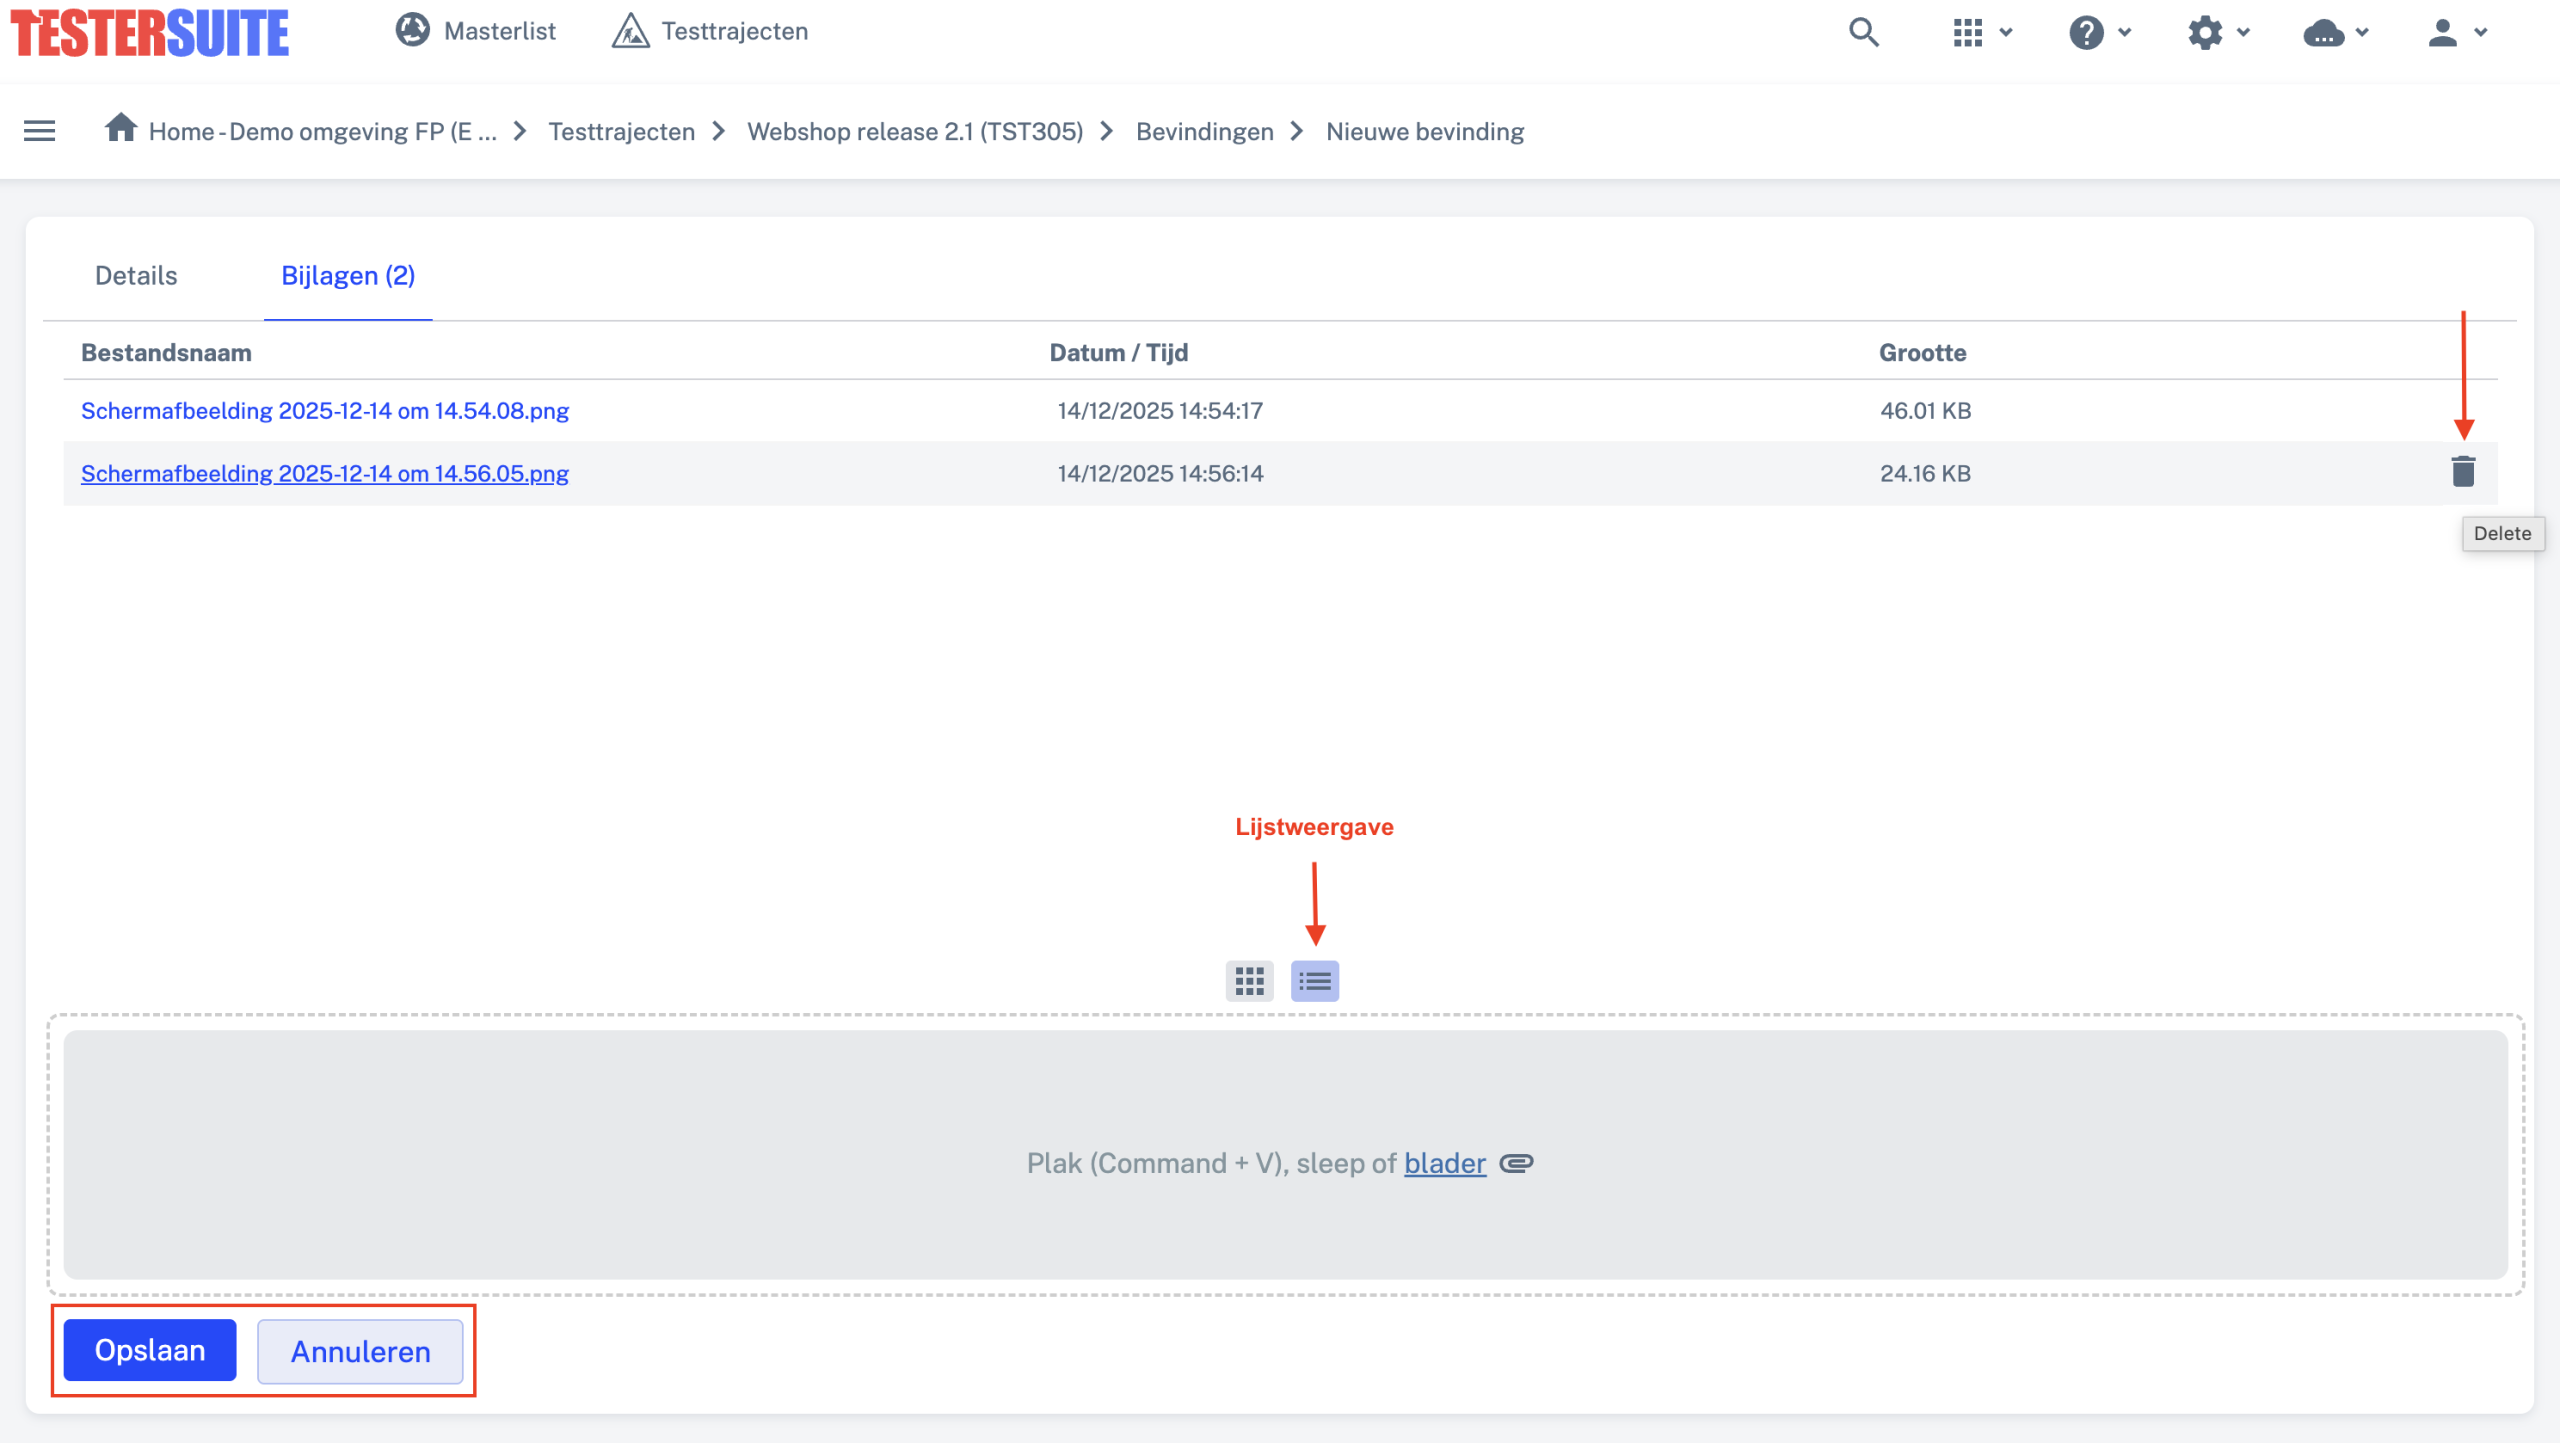
Task: Switch to the Details tab
Action: coord(136,276)
